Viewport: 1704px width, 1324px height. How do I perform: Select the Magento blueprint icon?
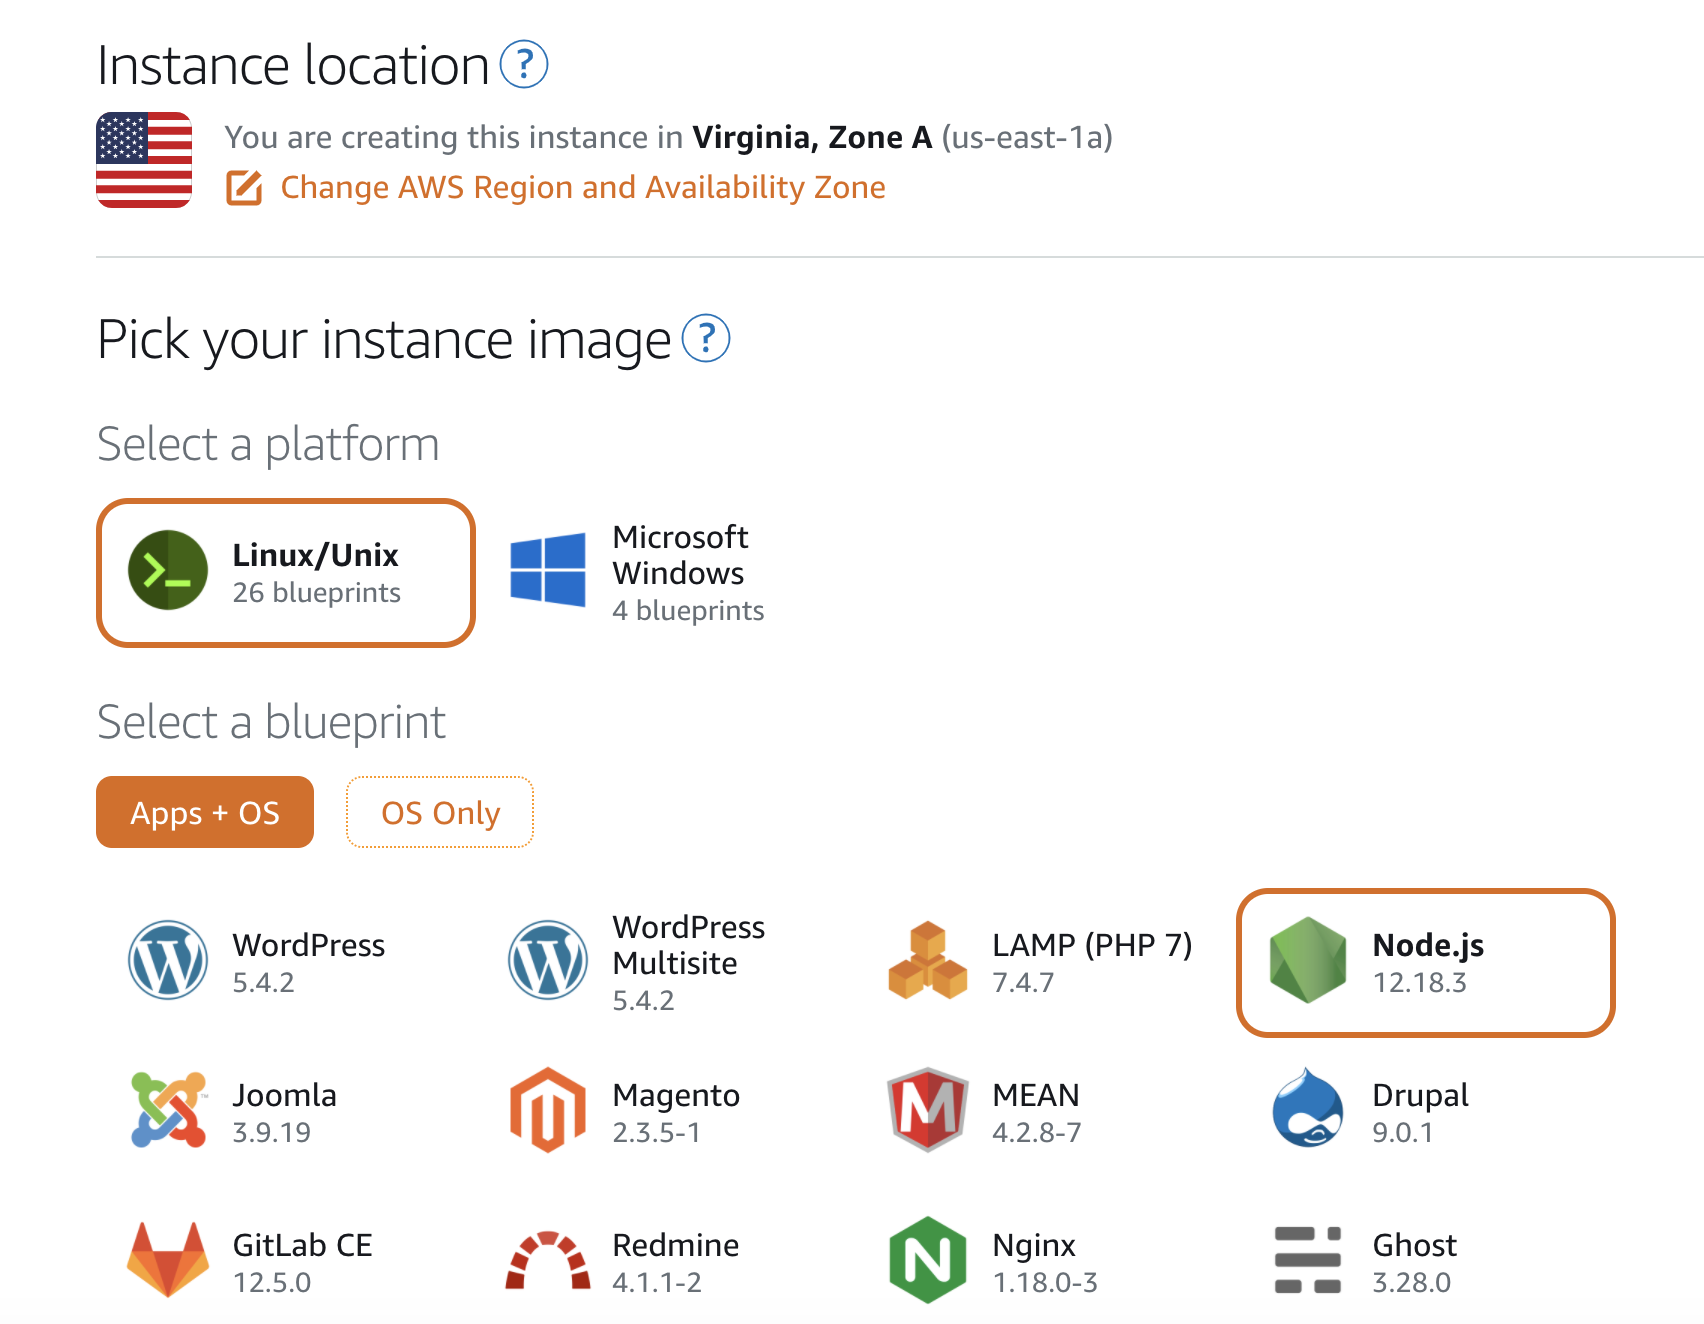(x=547, y=1110)
